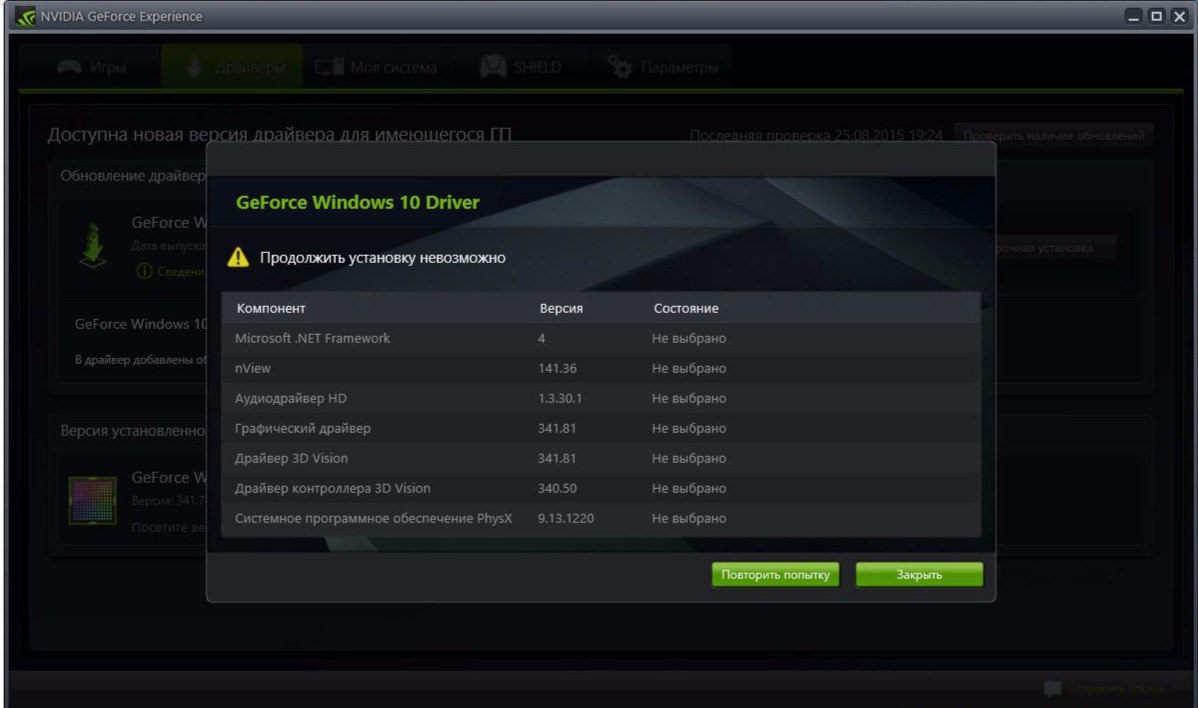Screen dimensions: 1198x708
Task: Select the Графический драйвер component name
Action: point(303,428)
